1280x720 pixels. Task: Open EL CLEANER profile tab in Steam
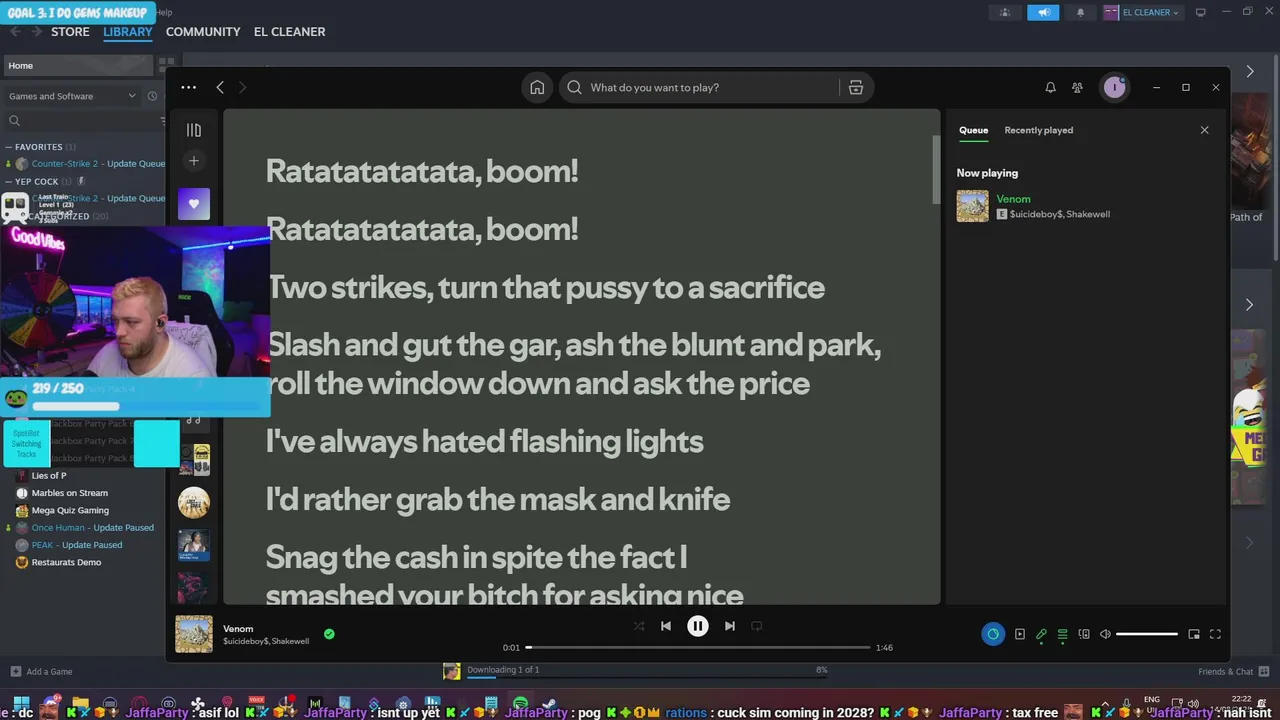pos(289,32)
